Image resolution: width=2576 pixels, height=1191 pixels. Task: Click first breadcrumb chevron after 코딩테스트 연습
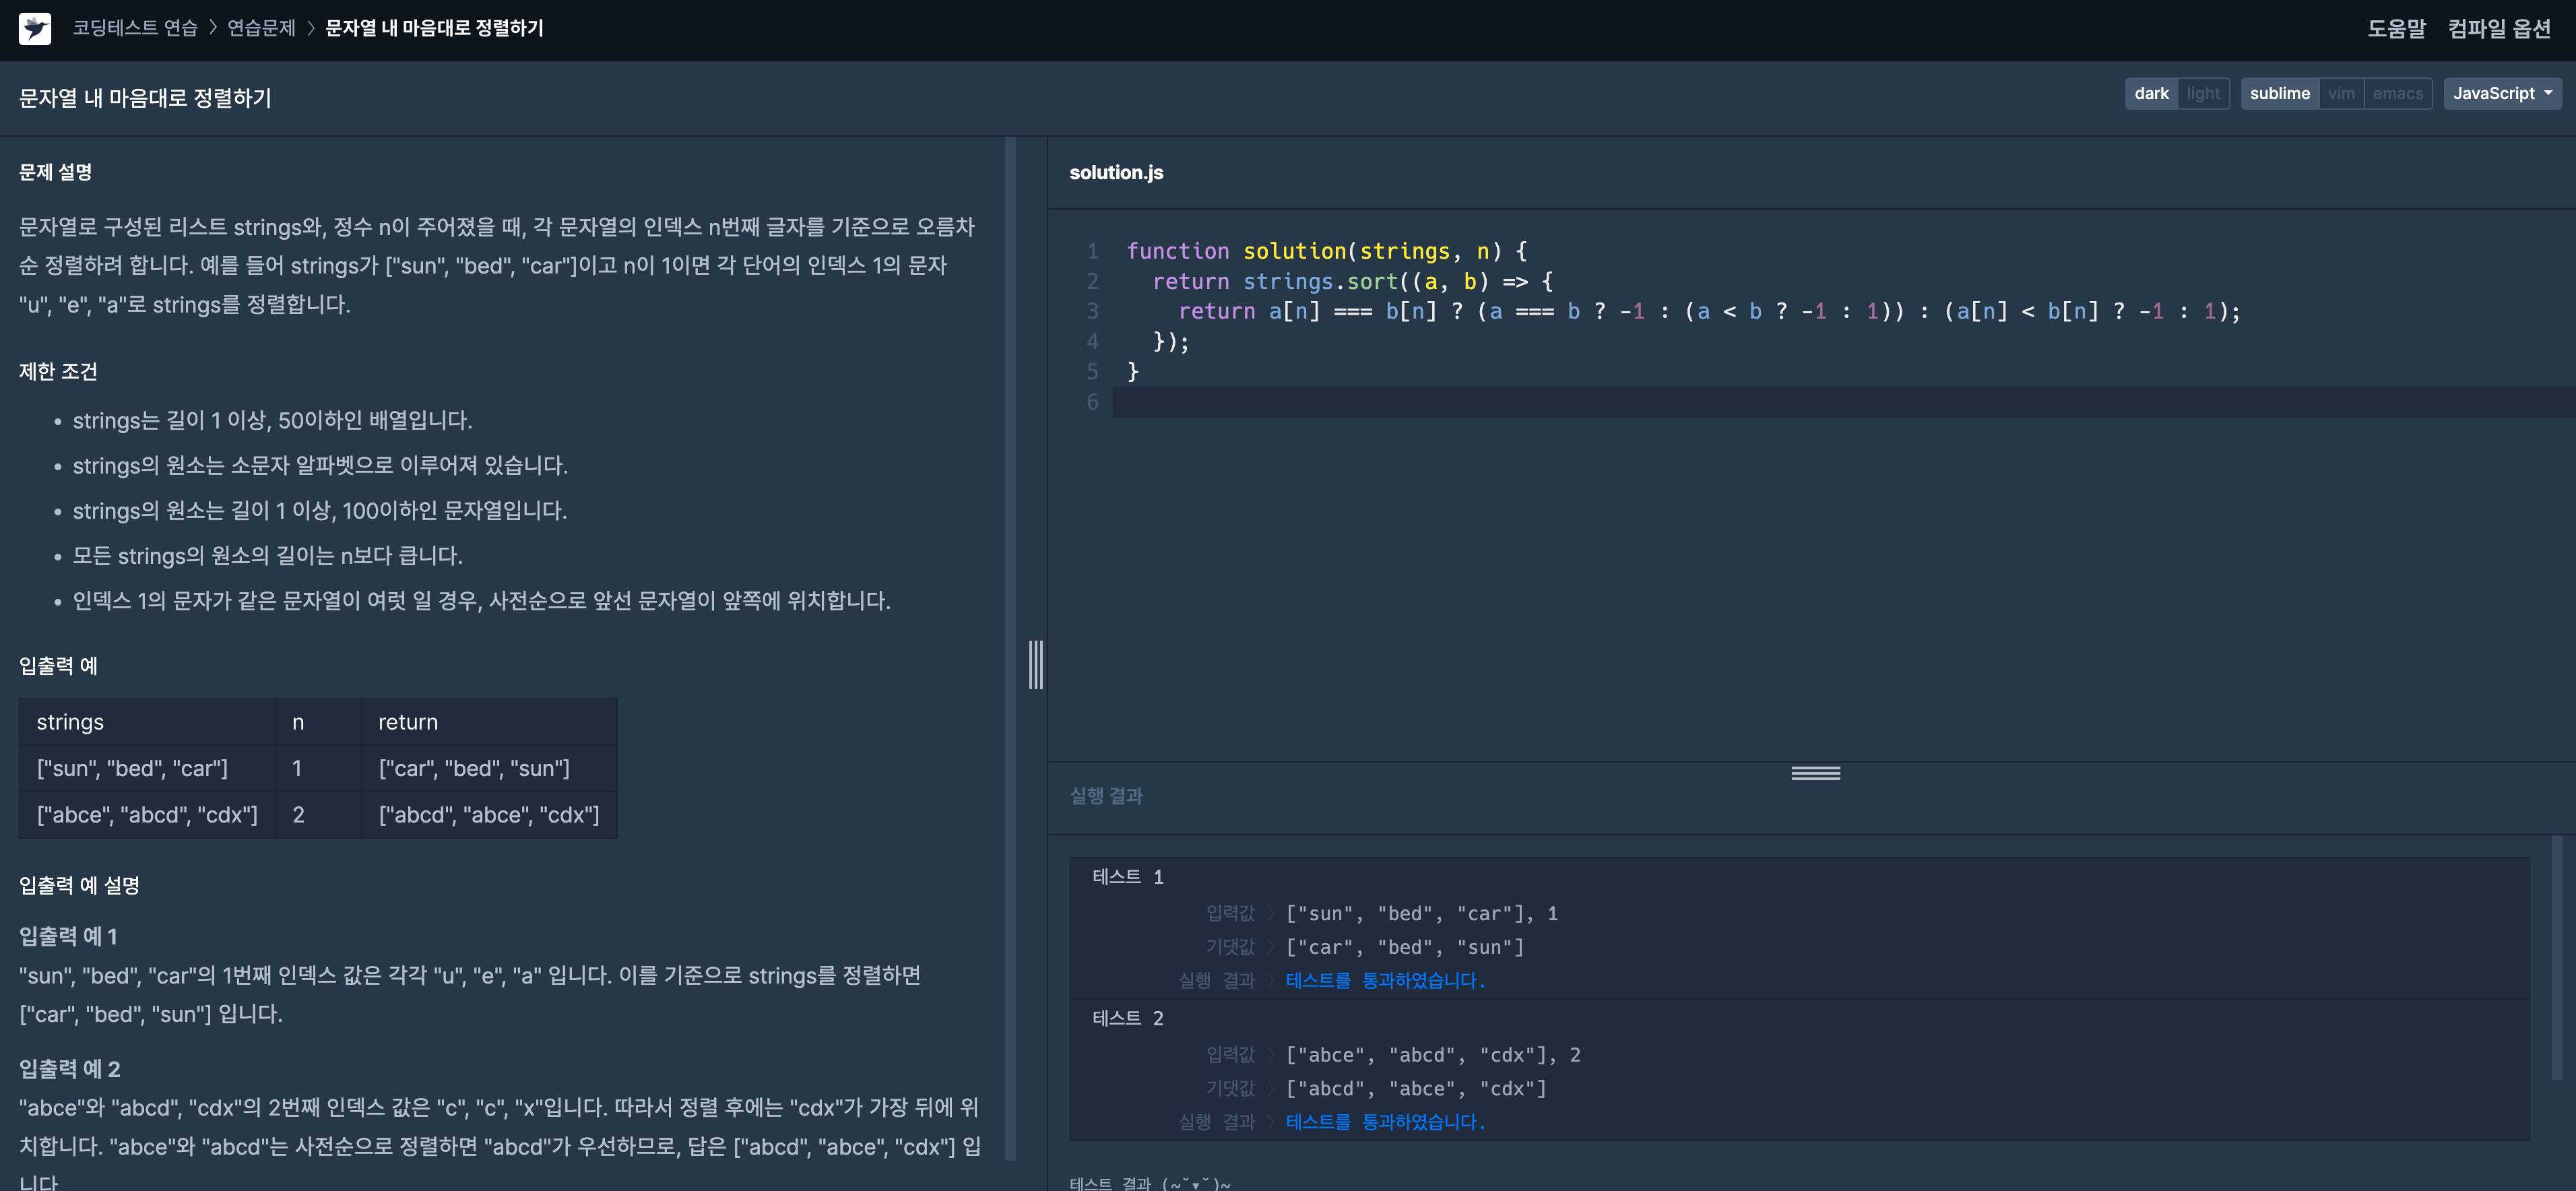click(x=213, y=28)
